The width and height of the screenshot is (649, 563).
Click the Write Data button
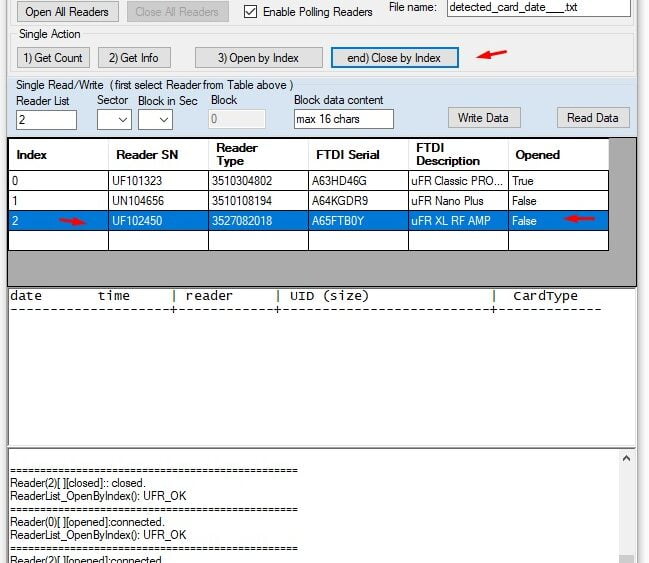click(x=484, y=118)
